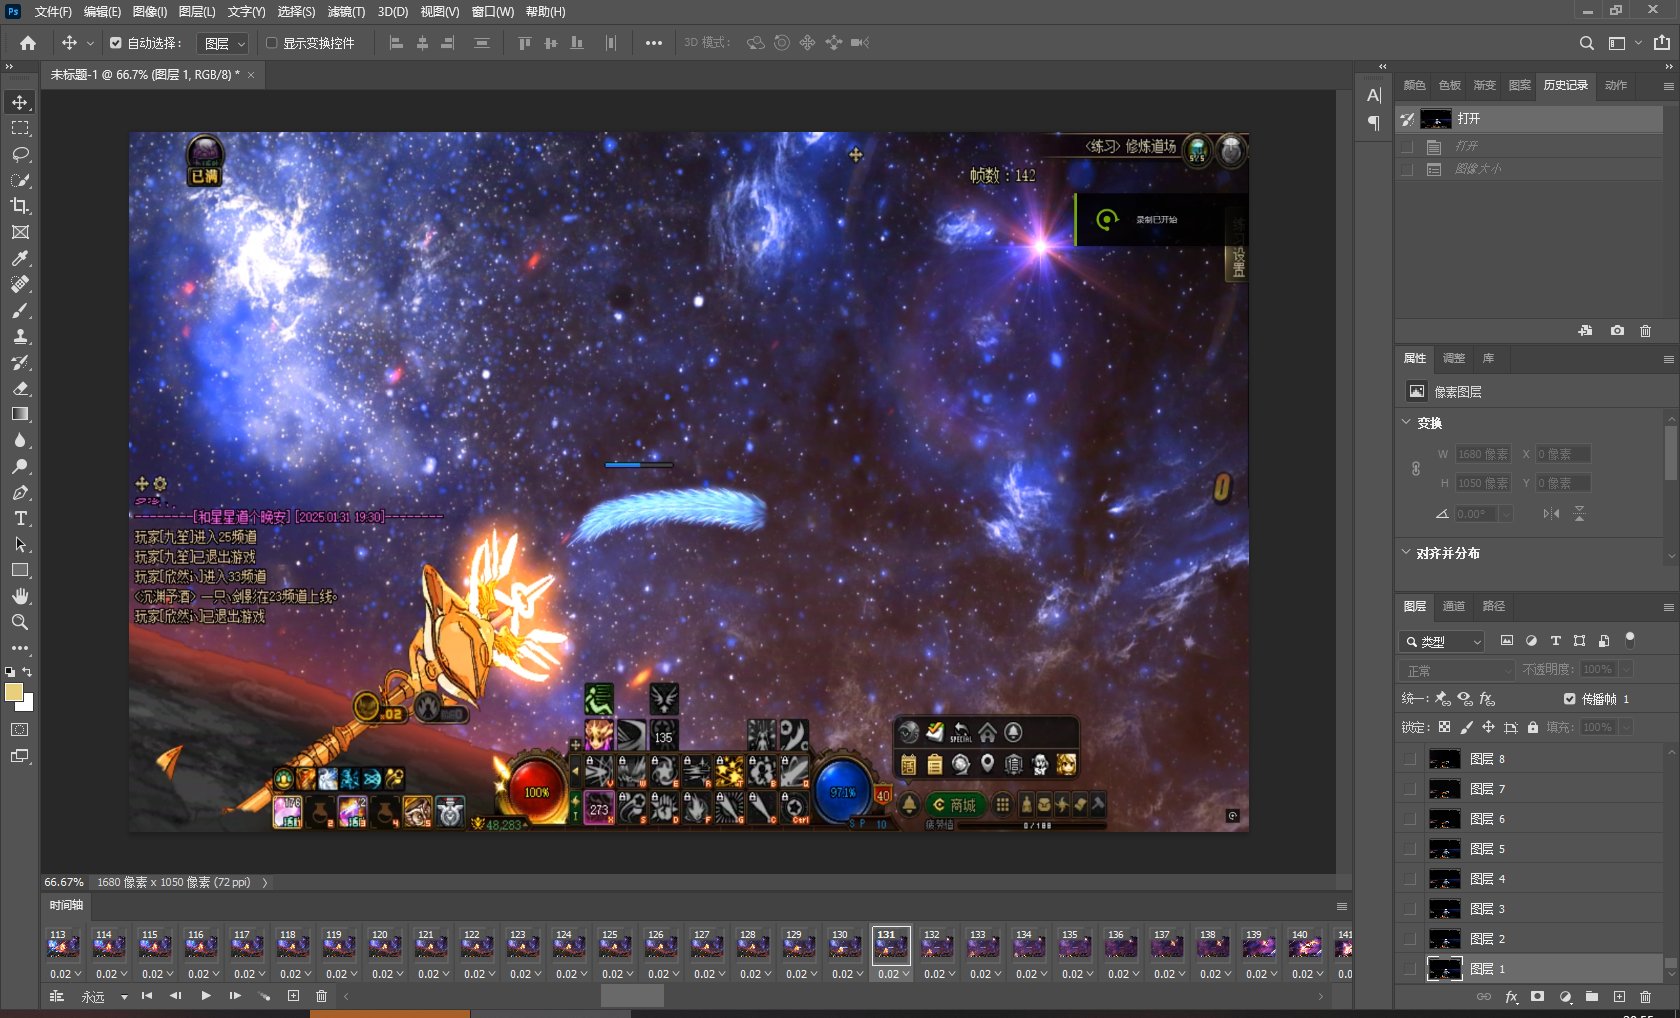Go to the first frame button
Viewport: 1680px width, 1018px height.
click(147, 996)
